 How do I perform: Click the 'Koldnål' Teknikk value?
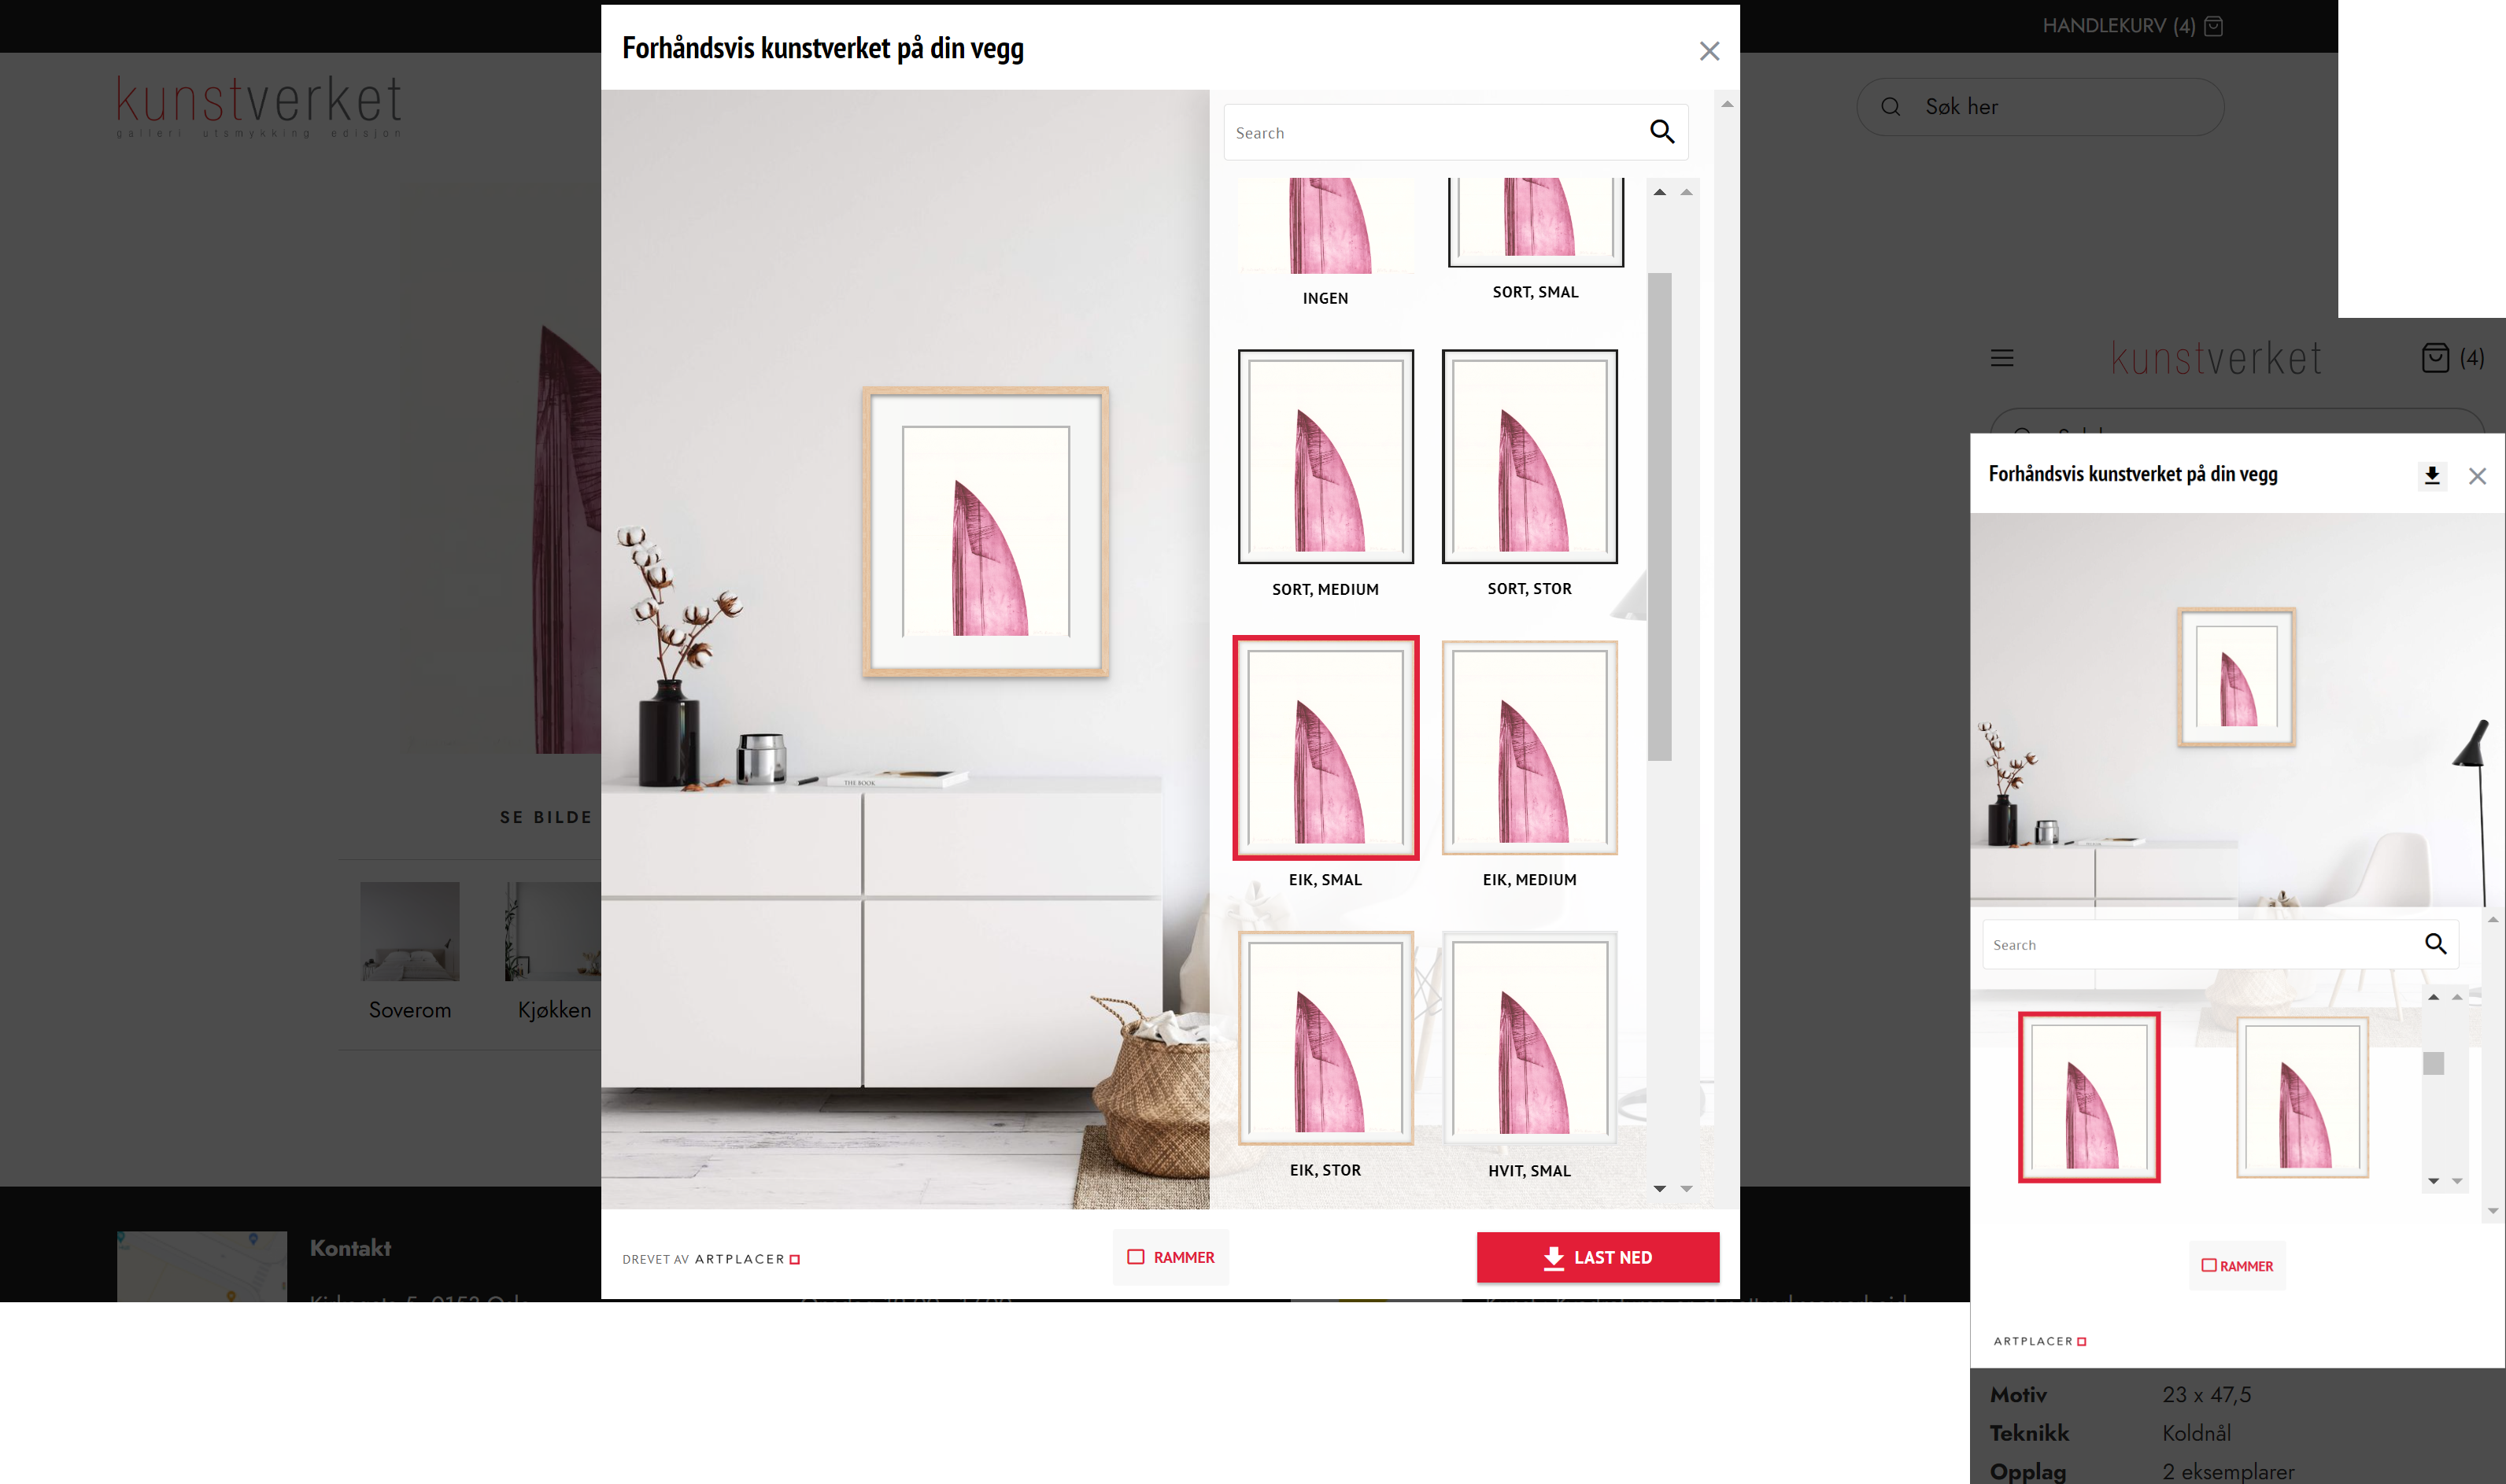pos(2196,1433)
